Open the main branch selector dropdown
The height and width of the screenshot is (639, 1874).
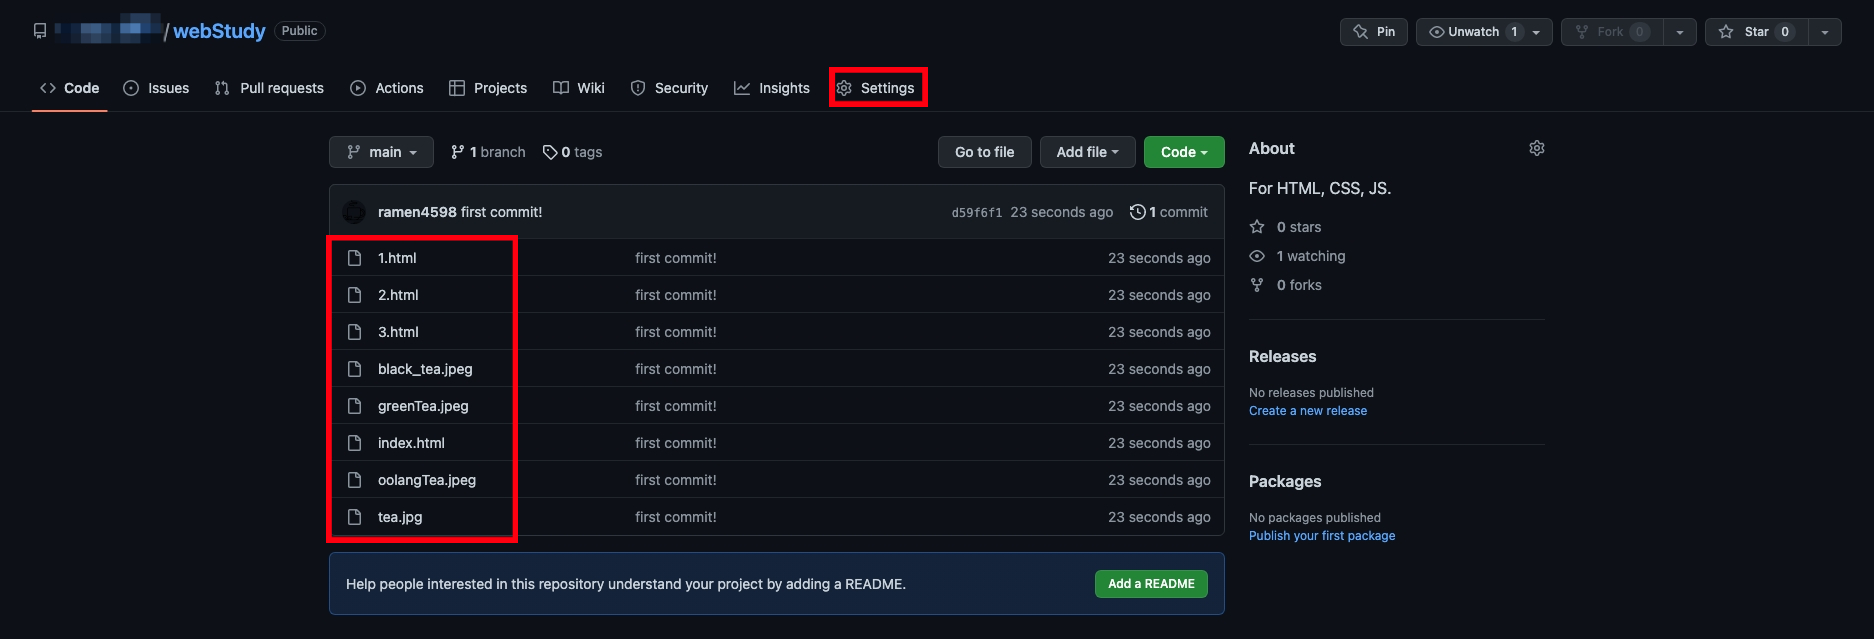point(381,152)
